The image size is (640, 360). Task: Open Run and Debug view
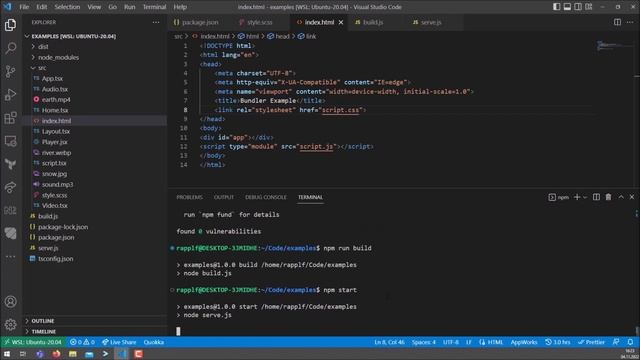click(11, 95)
